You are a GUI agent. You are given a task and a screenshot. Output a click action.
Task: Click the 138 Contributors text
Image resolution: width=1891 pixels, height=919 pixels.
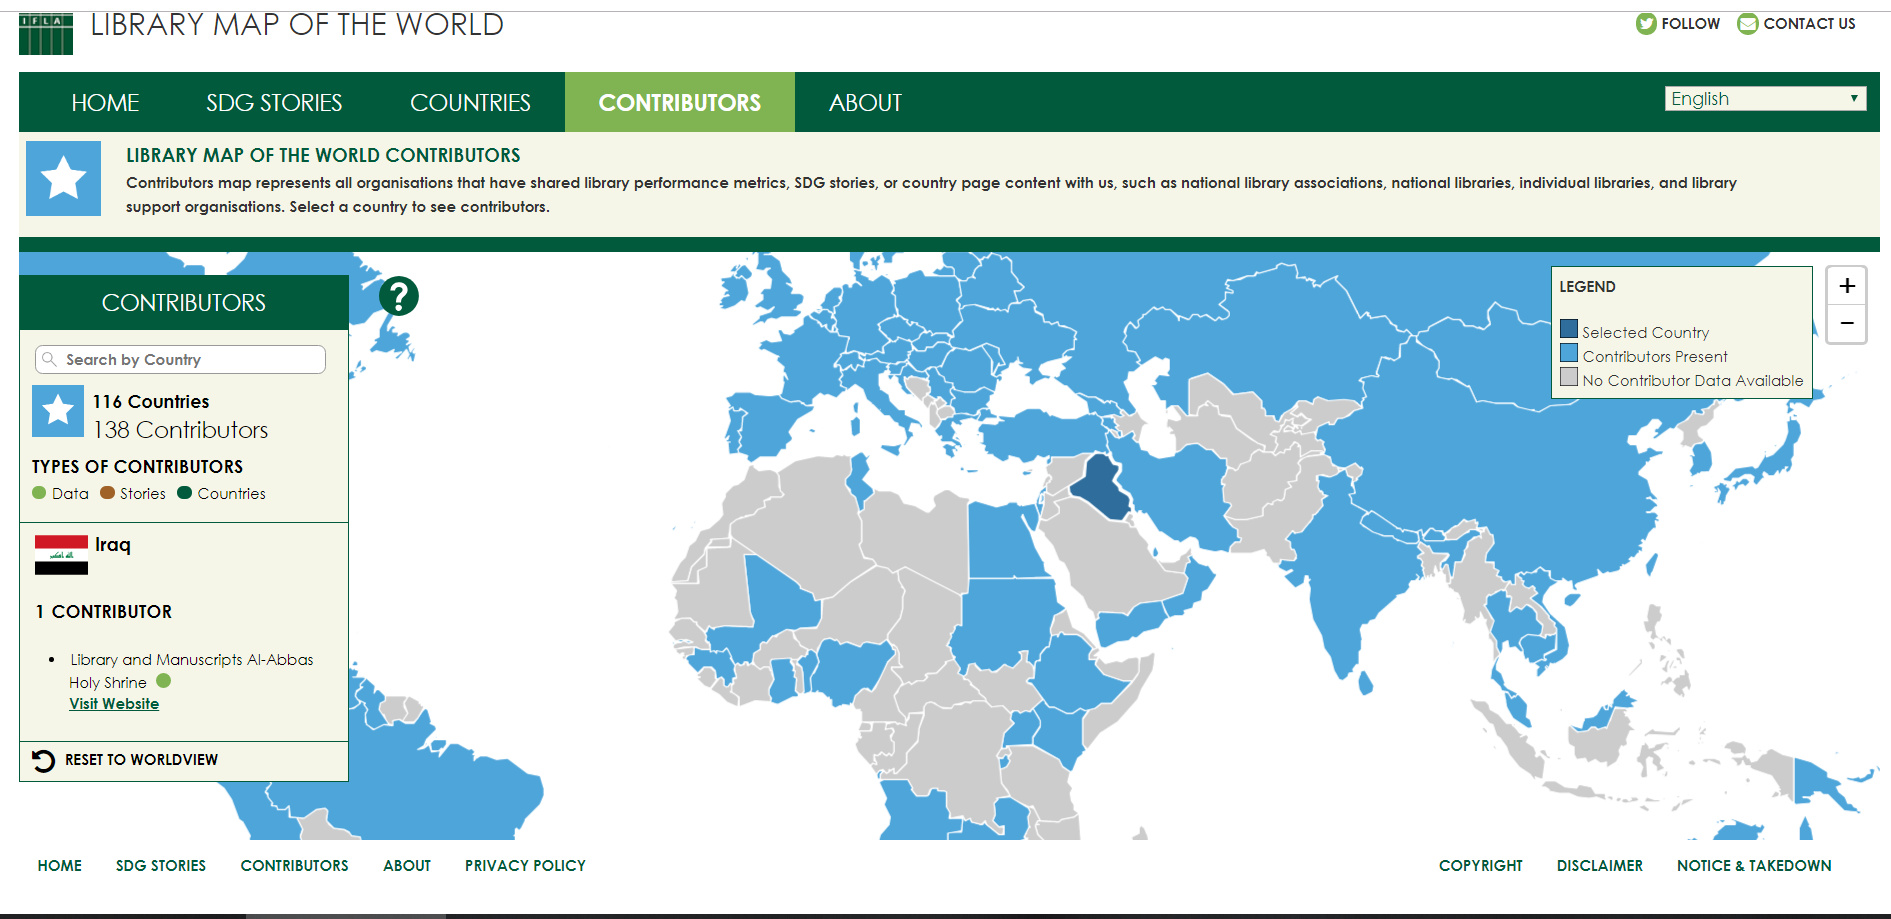coord(181,430)
